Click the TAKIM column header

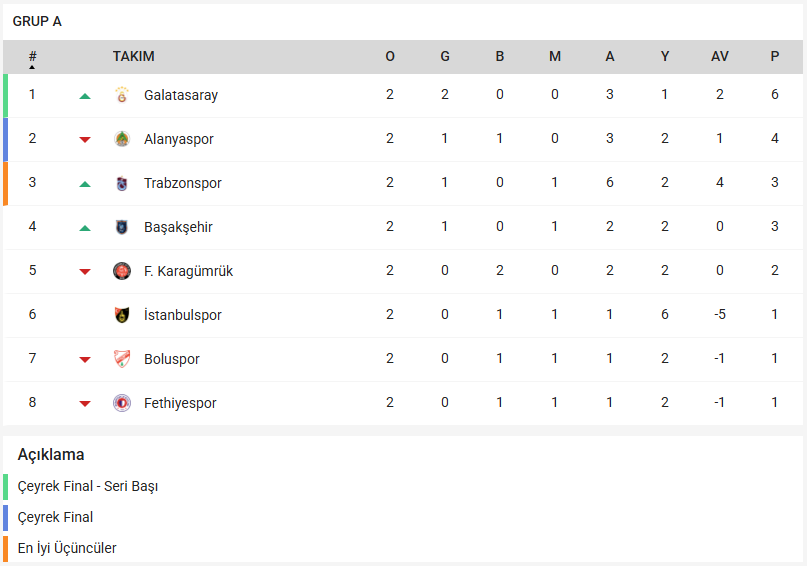(134, 57)
